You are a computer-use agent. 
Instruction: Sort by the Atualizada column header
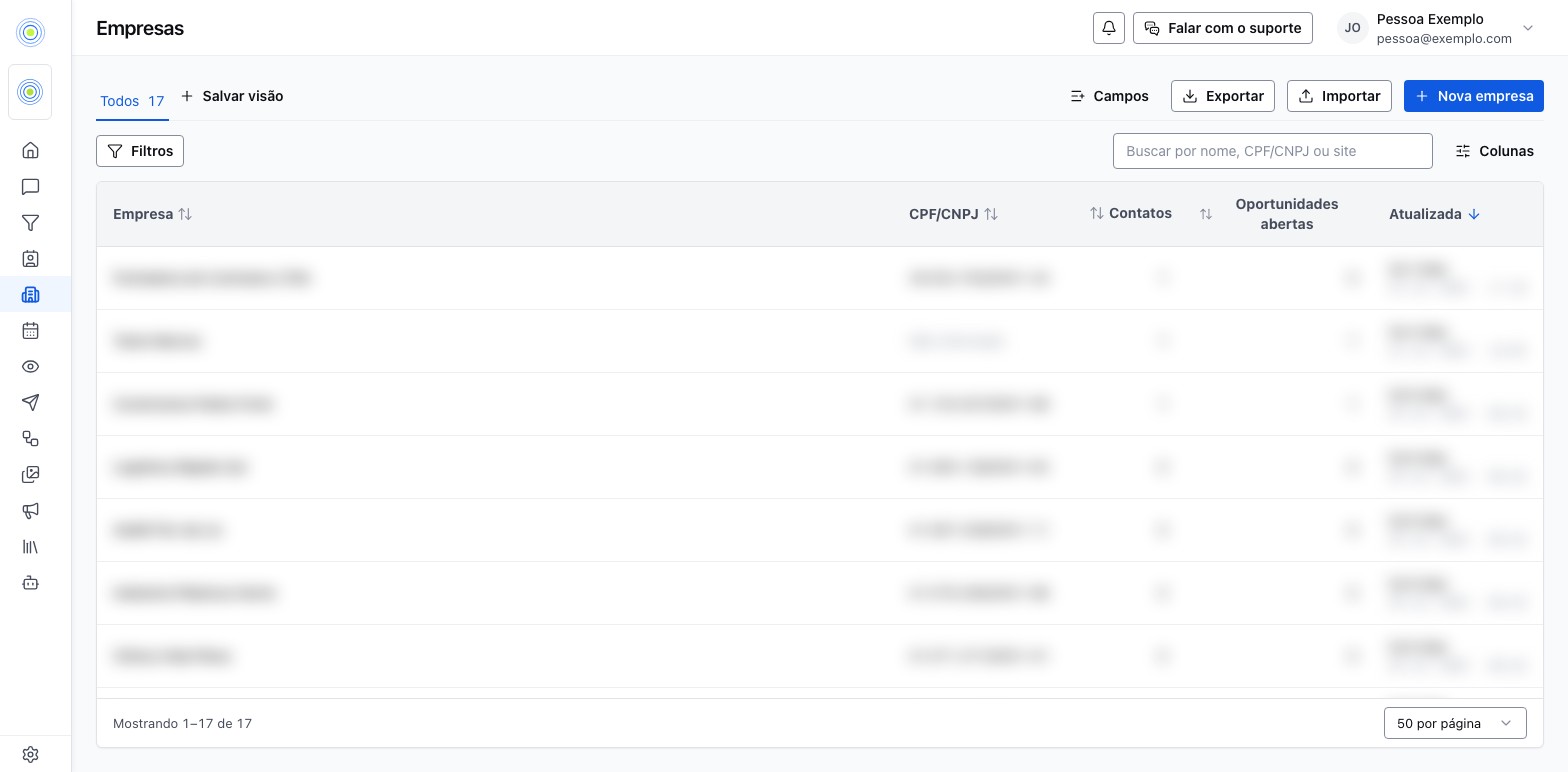(1435, 214)
